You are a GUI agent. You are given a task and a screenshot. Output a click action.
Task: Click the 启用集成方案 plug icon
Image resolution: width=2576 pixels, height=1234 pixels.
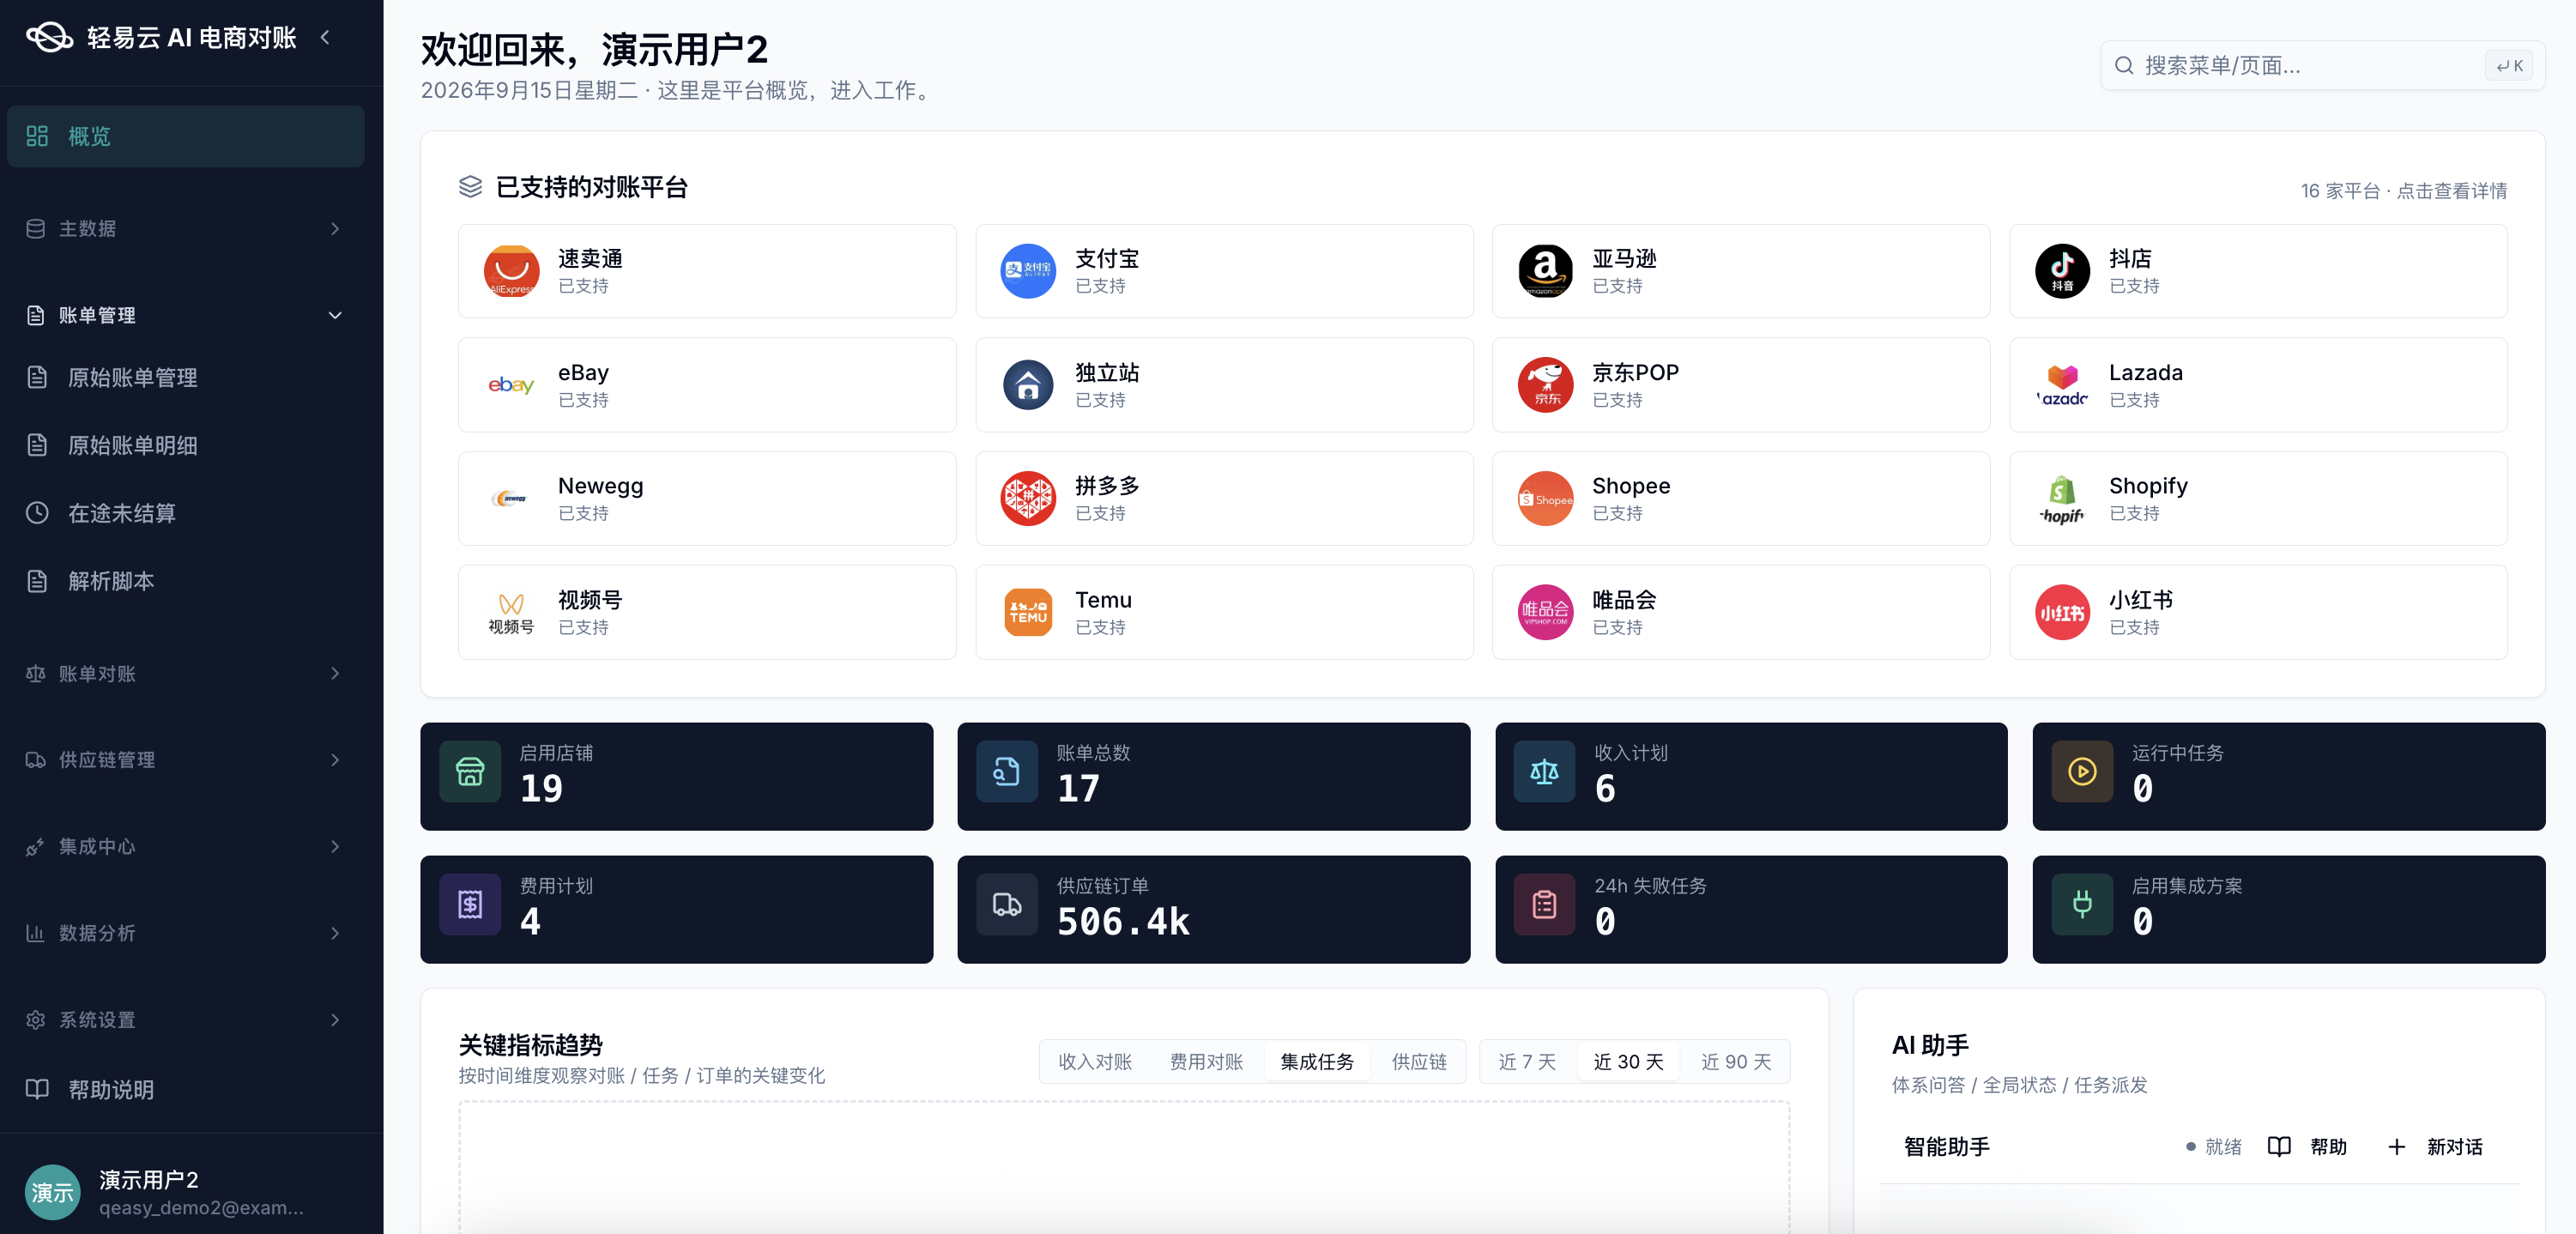[2082, 904]
